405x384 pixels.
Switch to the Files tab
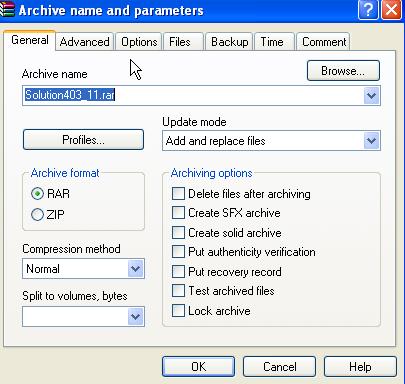tap(183, 42)
